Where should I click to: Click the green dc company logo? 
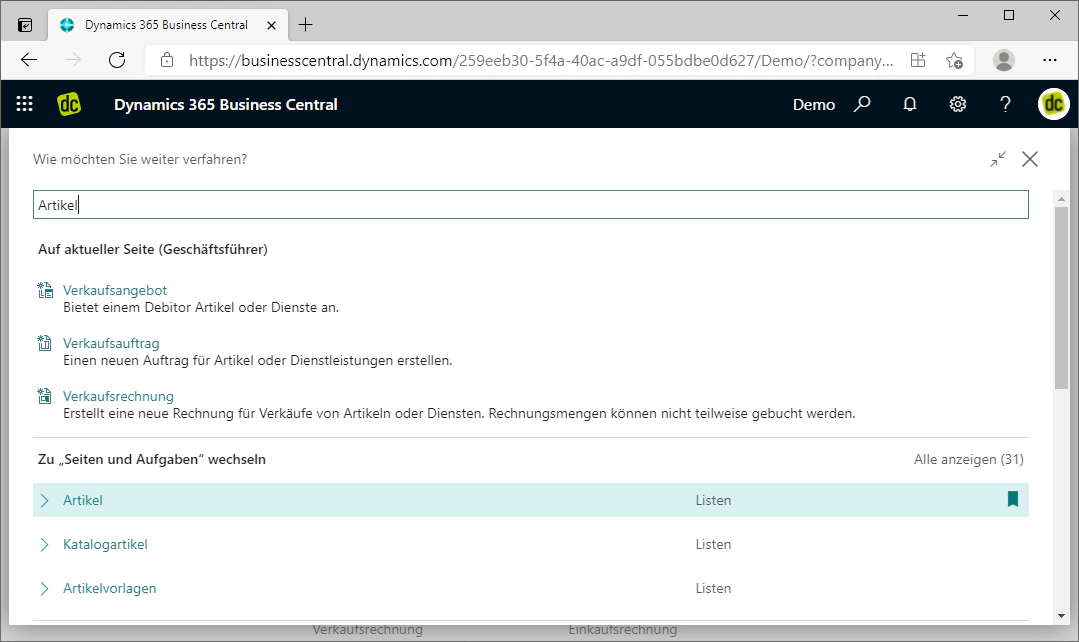click(x=69, y=104)
